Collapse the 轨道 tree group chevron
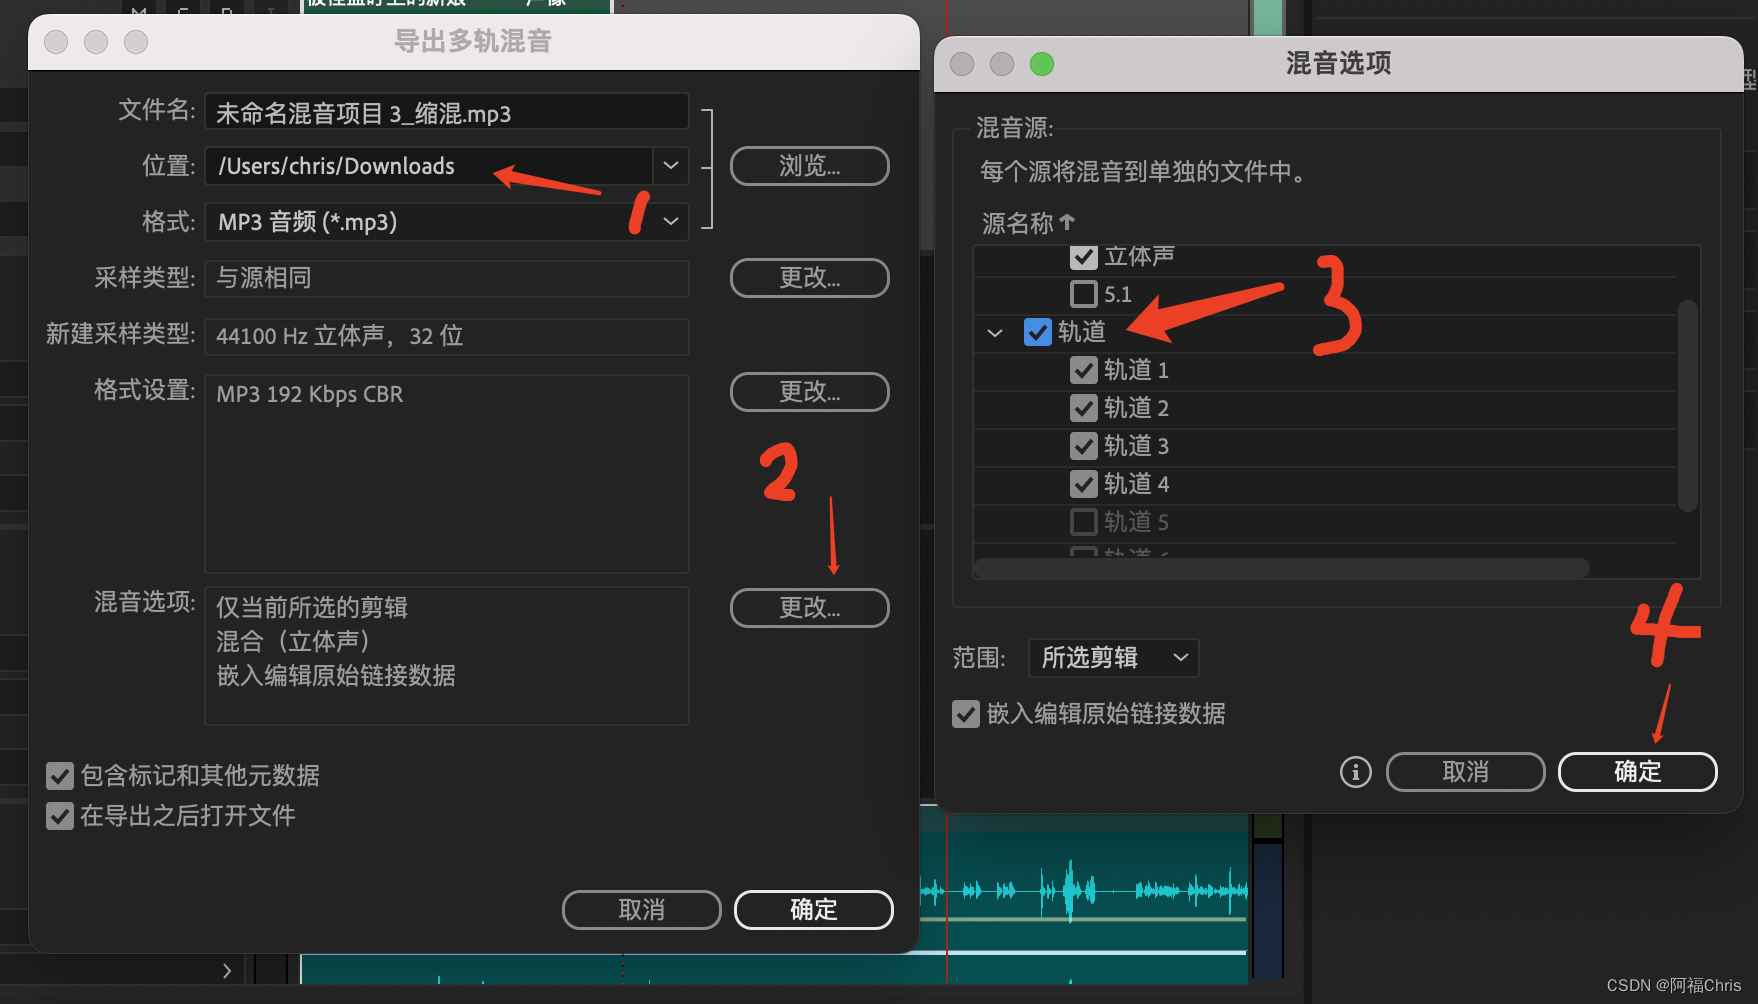This screenshot has height=1004, width=1758. [995, 333]
